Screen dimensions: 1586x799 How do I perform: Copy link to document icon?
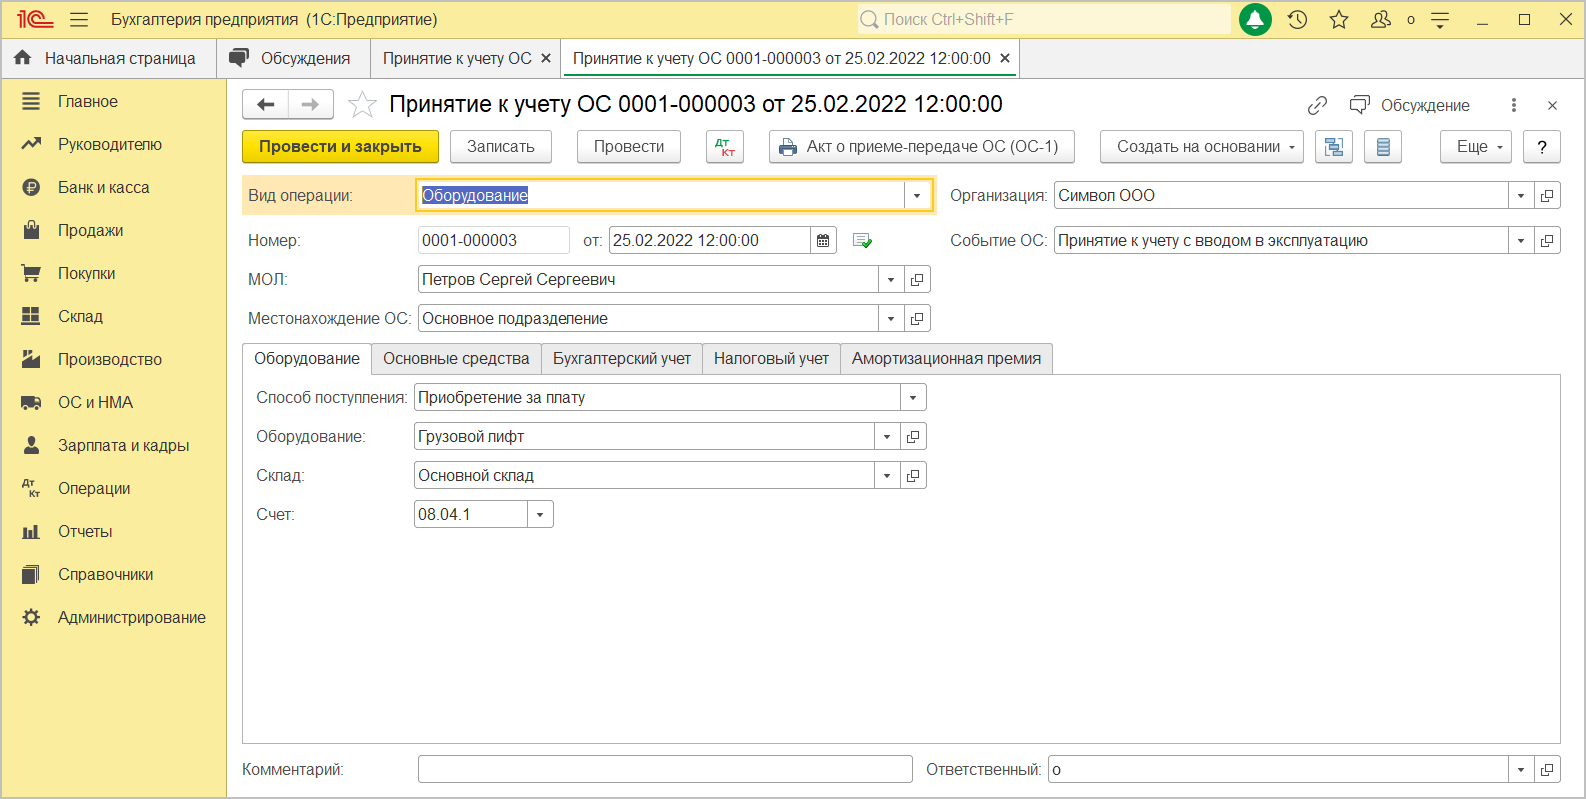pos(1317,105)
